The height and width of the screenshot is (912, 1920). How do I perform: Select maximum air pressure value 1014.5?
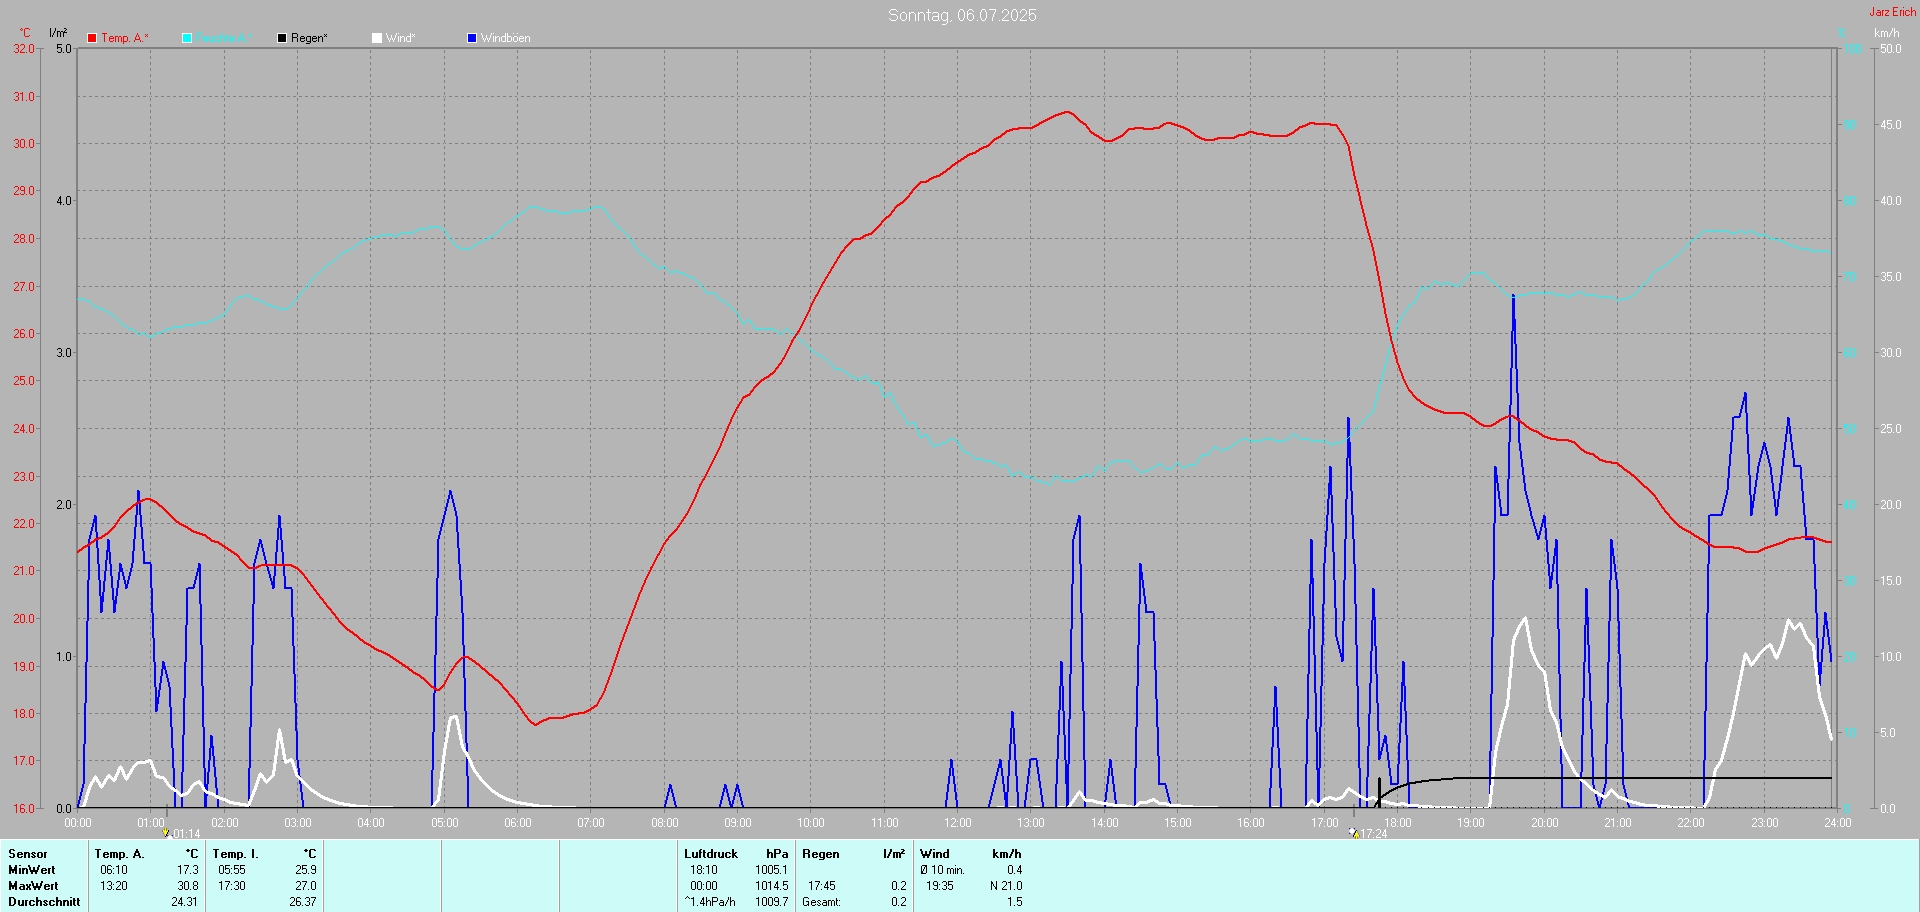point(772,886)
